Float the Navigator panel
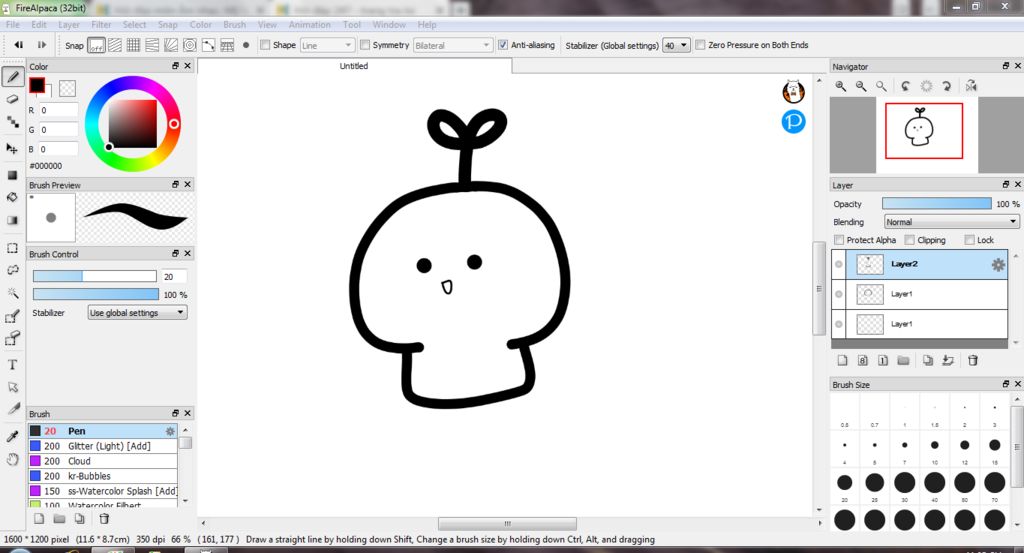Image resolution: width=1024 pixels, height=553 pixels. 1006,66
